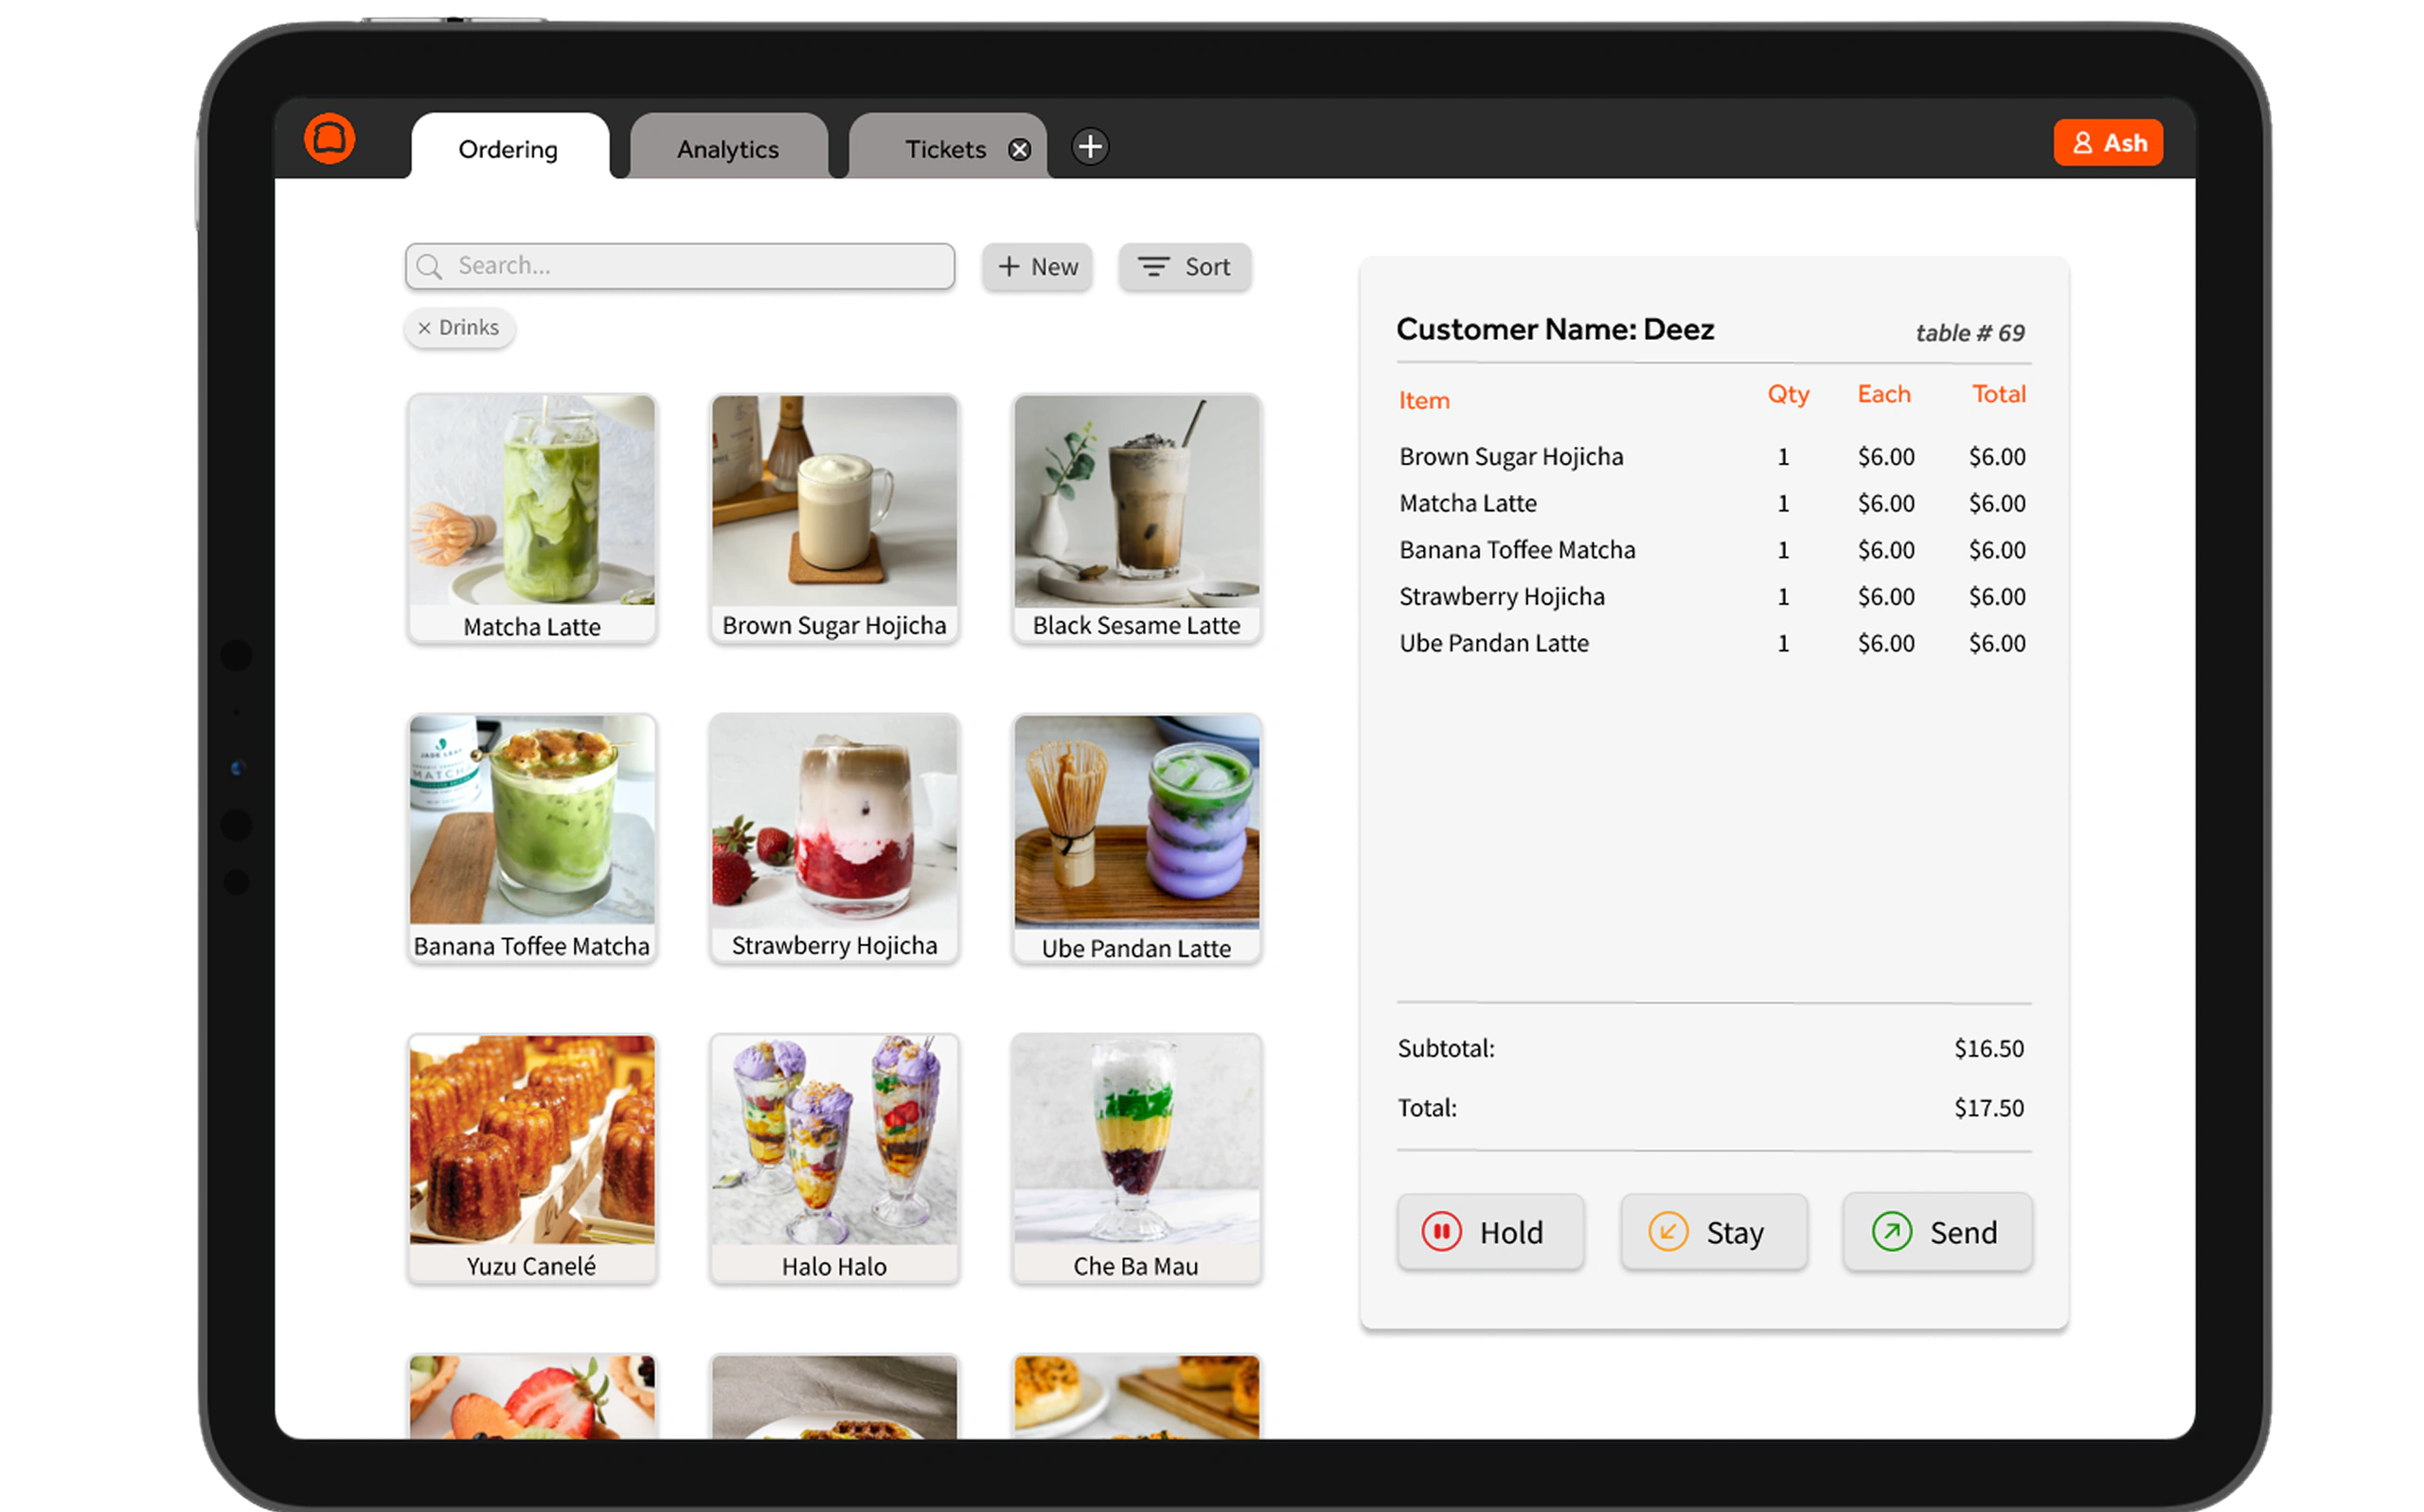Add Halo Halo to the order
This screenshot has height=1512, width=2424.
[834, 1159]
